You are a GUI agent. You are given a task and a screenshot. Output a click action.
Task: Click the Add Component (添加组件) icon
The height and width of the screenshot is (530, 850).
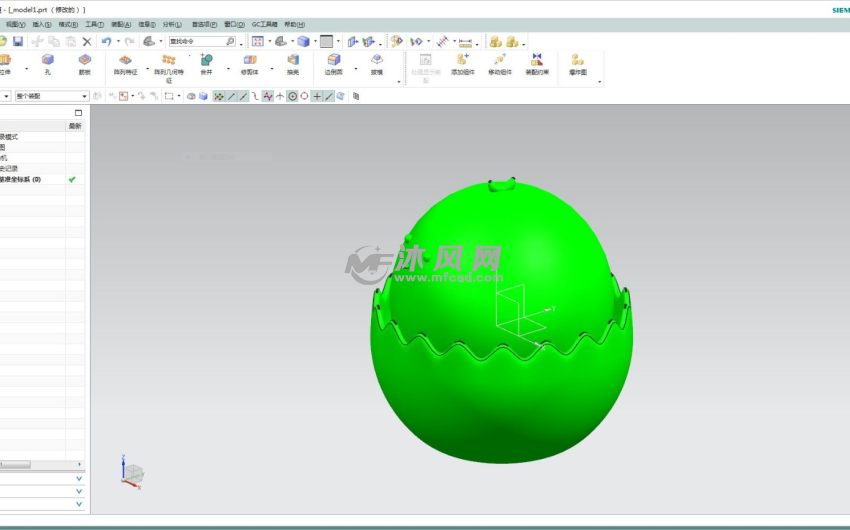tap(462, 64)
